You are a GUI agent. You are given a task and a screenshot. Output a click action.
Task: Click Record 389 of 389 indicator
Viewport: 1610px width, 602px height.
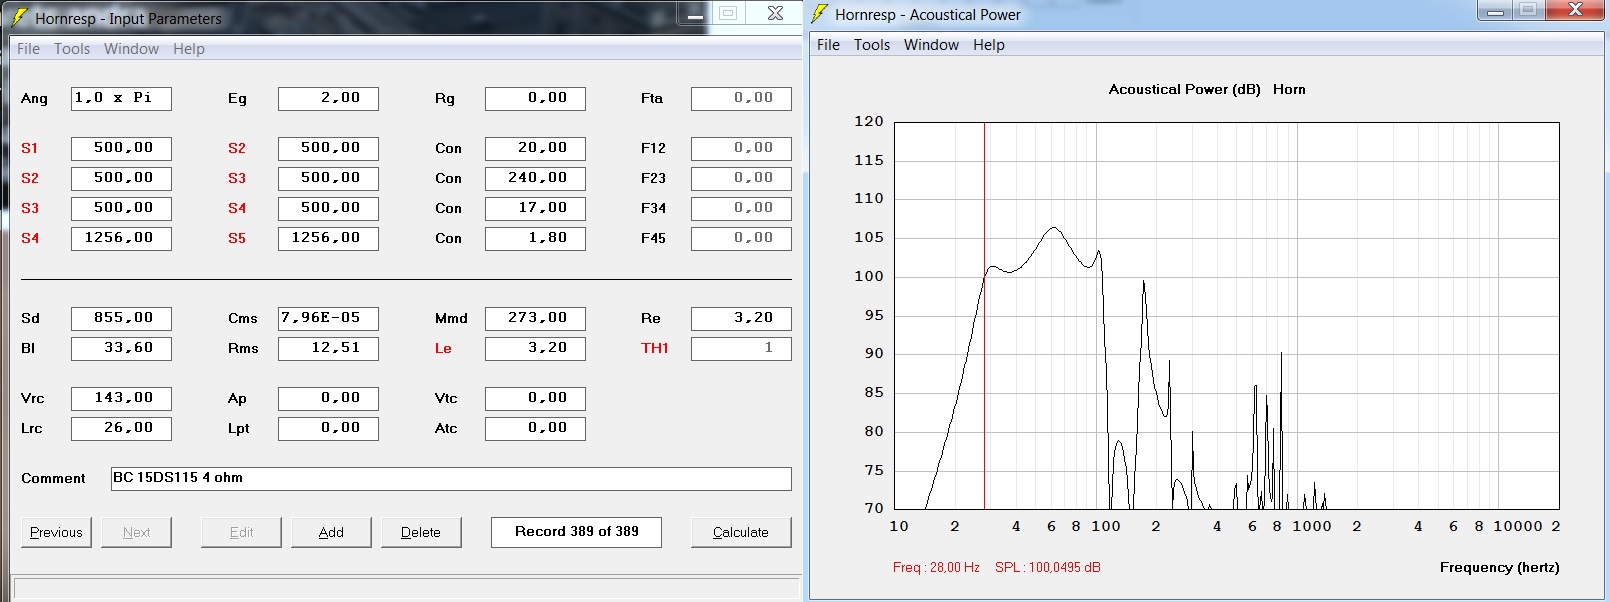click(x=576, y=532)
